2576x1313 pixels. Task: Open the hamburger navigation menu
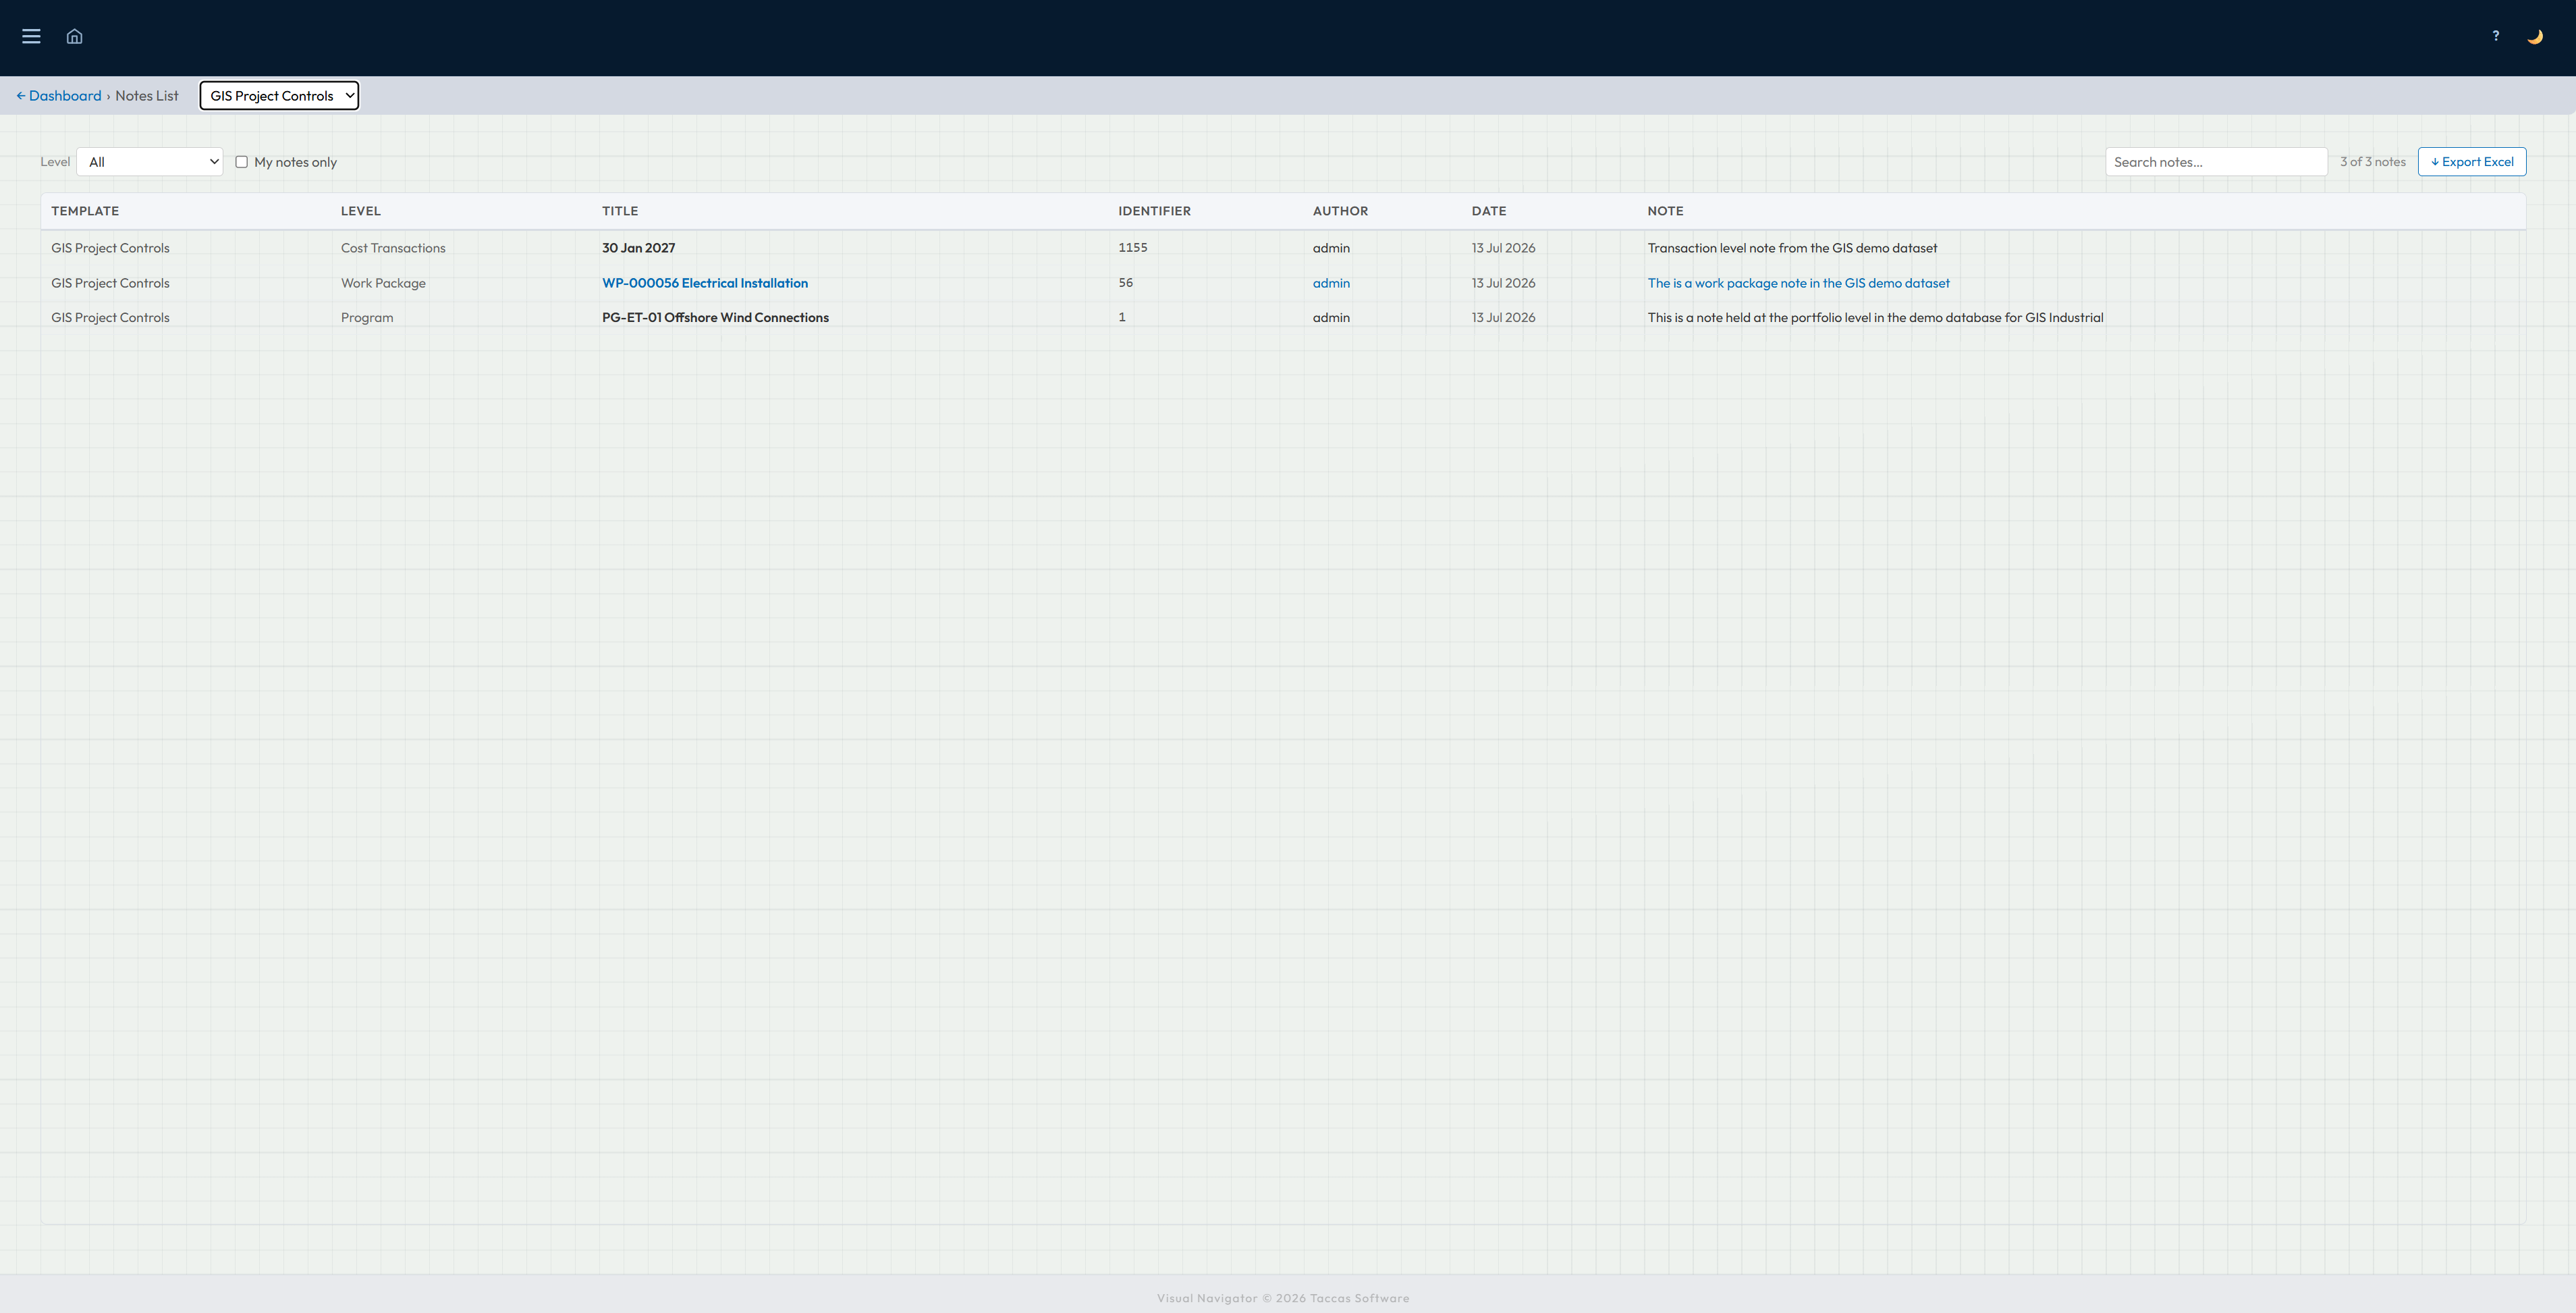point(31,36)
